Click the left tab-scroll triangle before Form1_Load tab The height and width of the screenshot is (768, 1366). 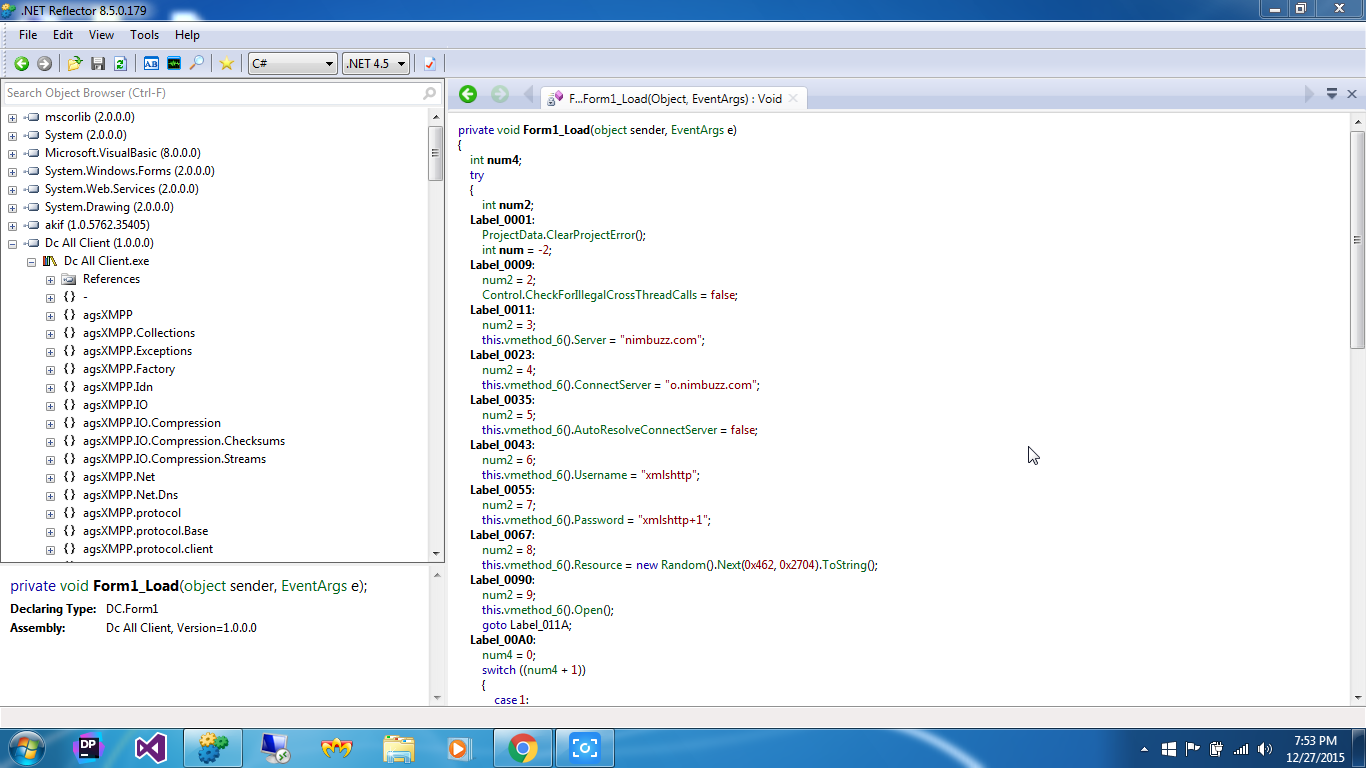pyautogui.click(x=528, y=94)
